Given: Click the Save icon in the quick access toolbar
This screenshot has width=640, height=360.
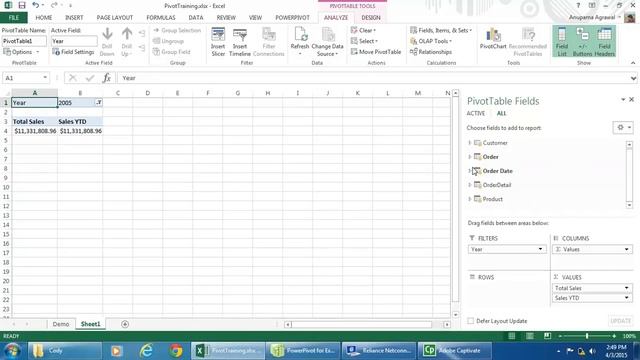Looking at the screenshot, I should pyautogui.click(x=22, y=5).
